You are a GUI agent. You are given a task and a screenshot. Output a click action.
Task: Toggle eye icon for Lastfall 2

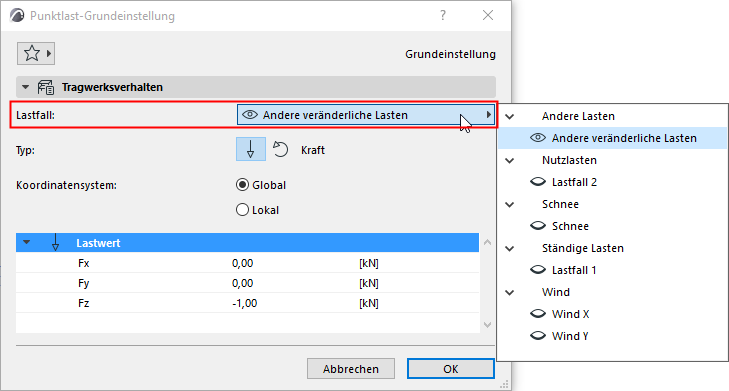(x=538, y=182)
